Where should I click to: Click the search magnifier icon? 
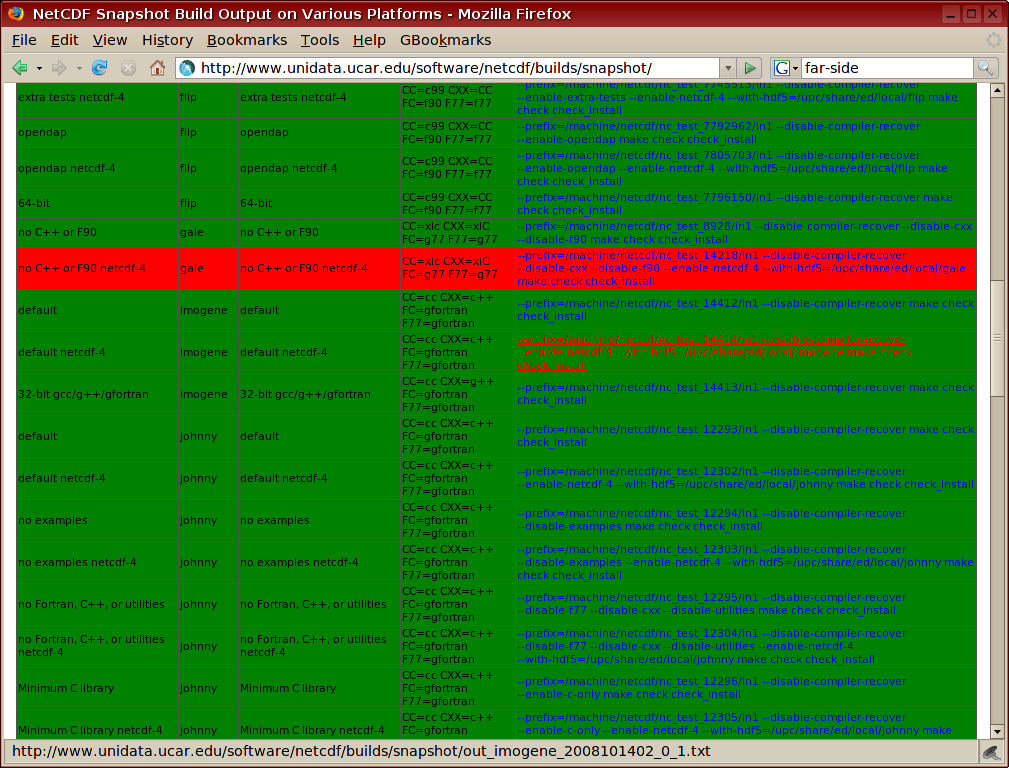[x=985, y=68]
